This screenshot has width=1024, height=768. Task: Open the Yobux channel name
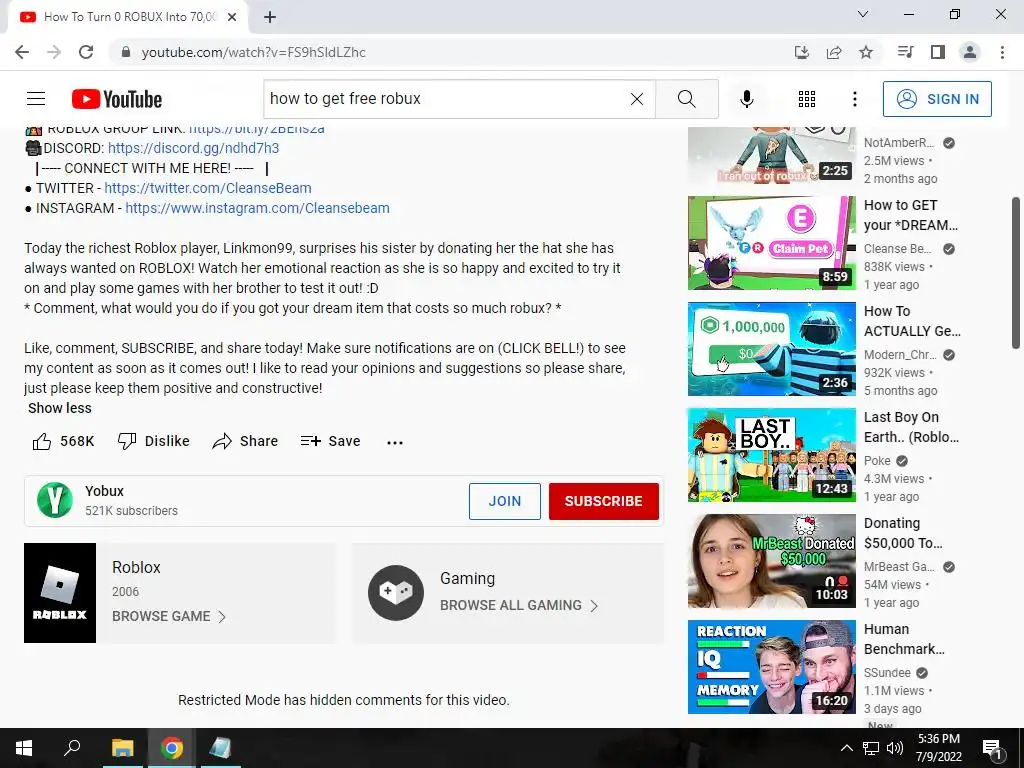tap(104, 491)
